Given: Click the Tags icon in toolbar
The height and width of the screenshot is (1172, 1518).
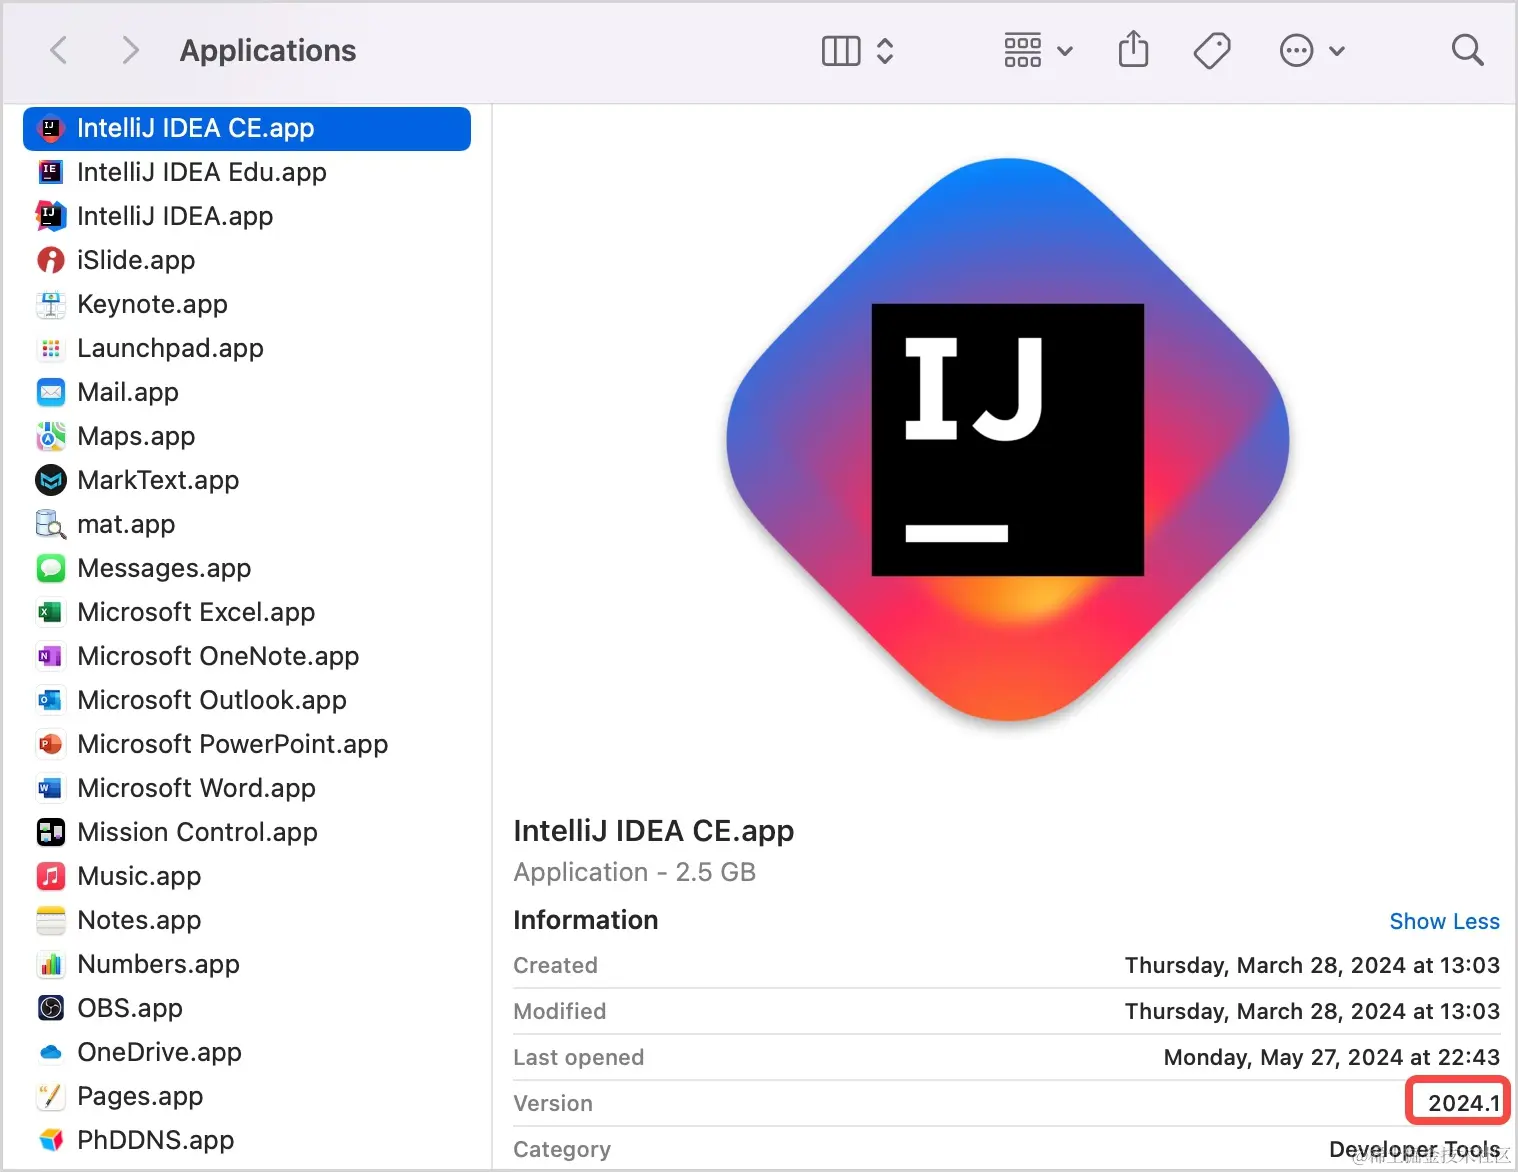Looking at the screenshot, I should [1212, 50].
